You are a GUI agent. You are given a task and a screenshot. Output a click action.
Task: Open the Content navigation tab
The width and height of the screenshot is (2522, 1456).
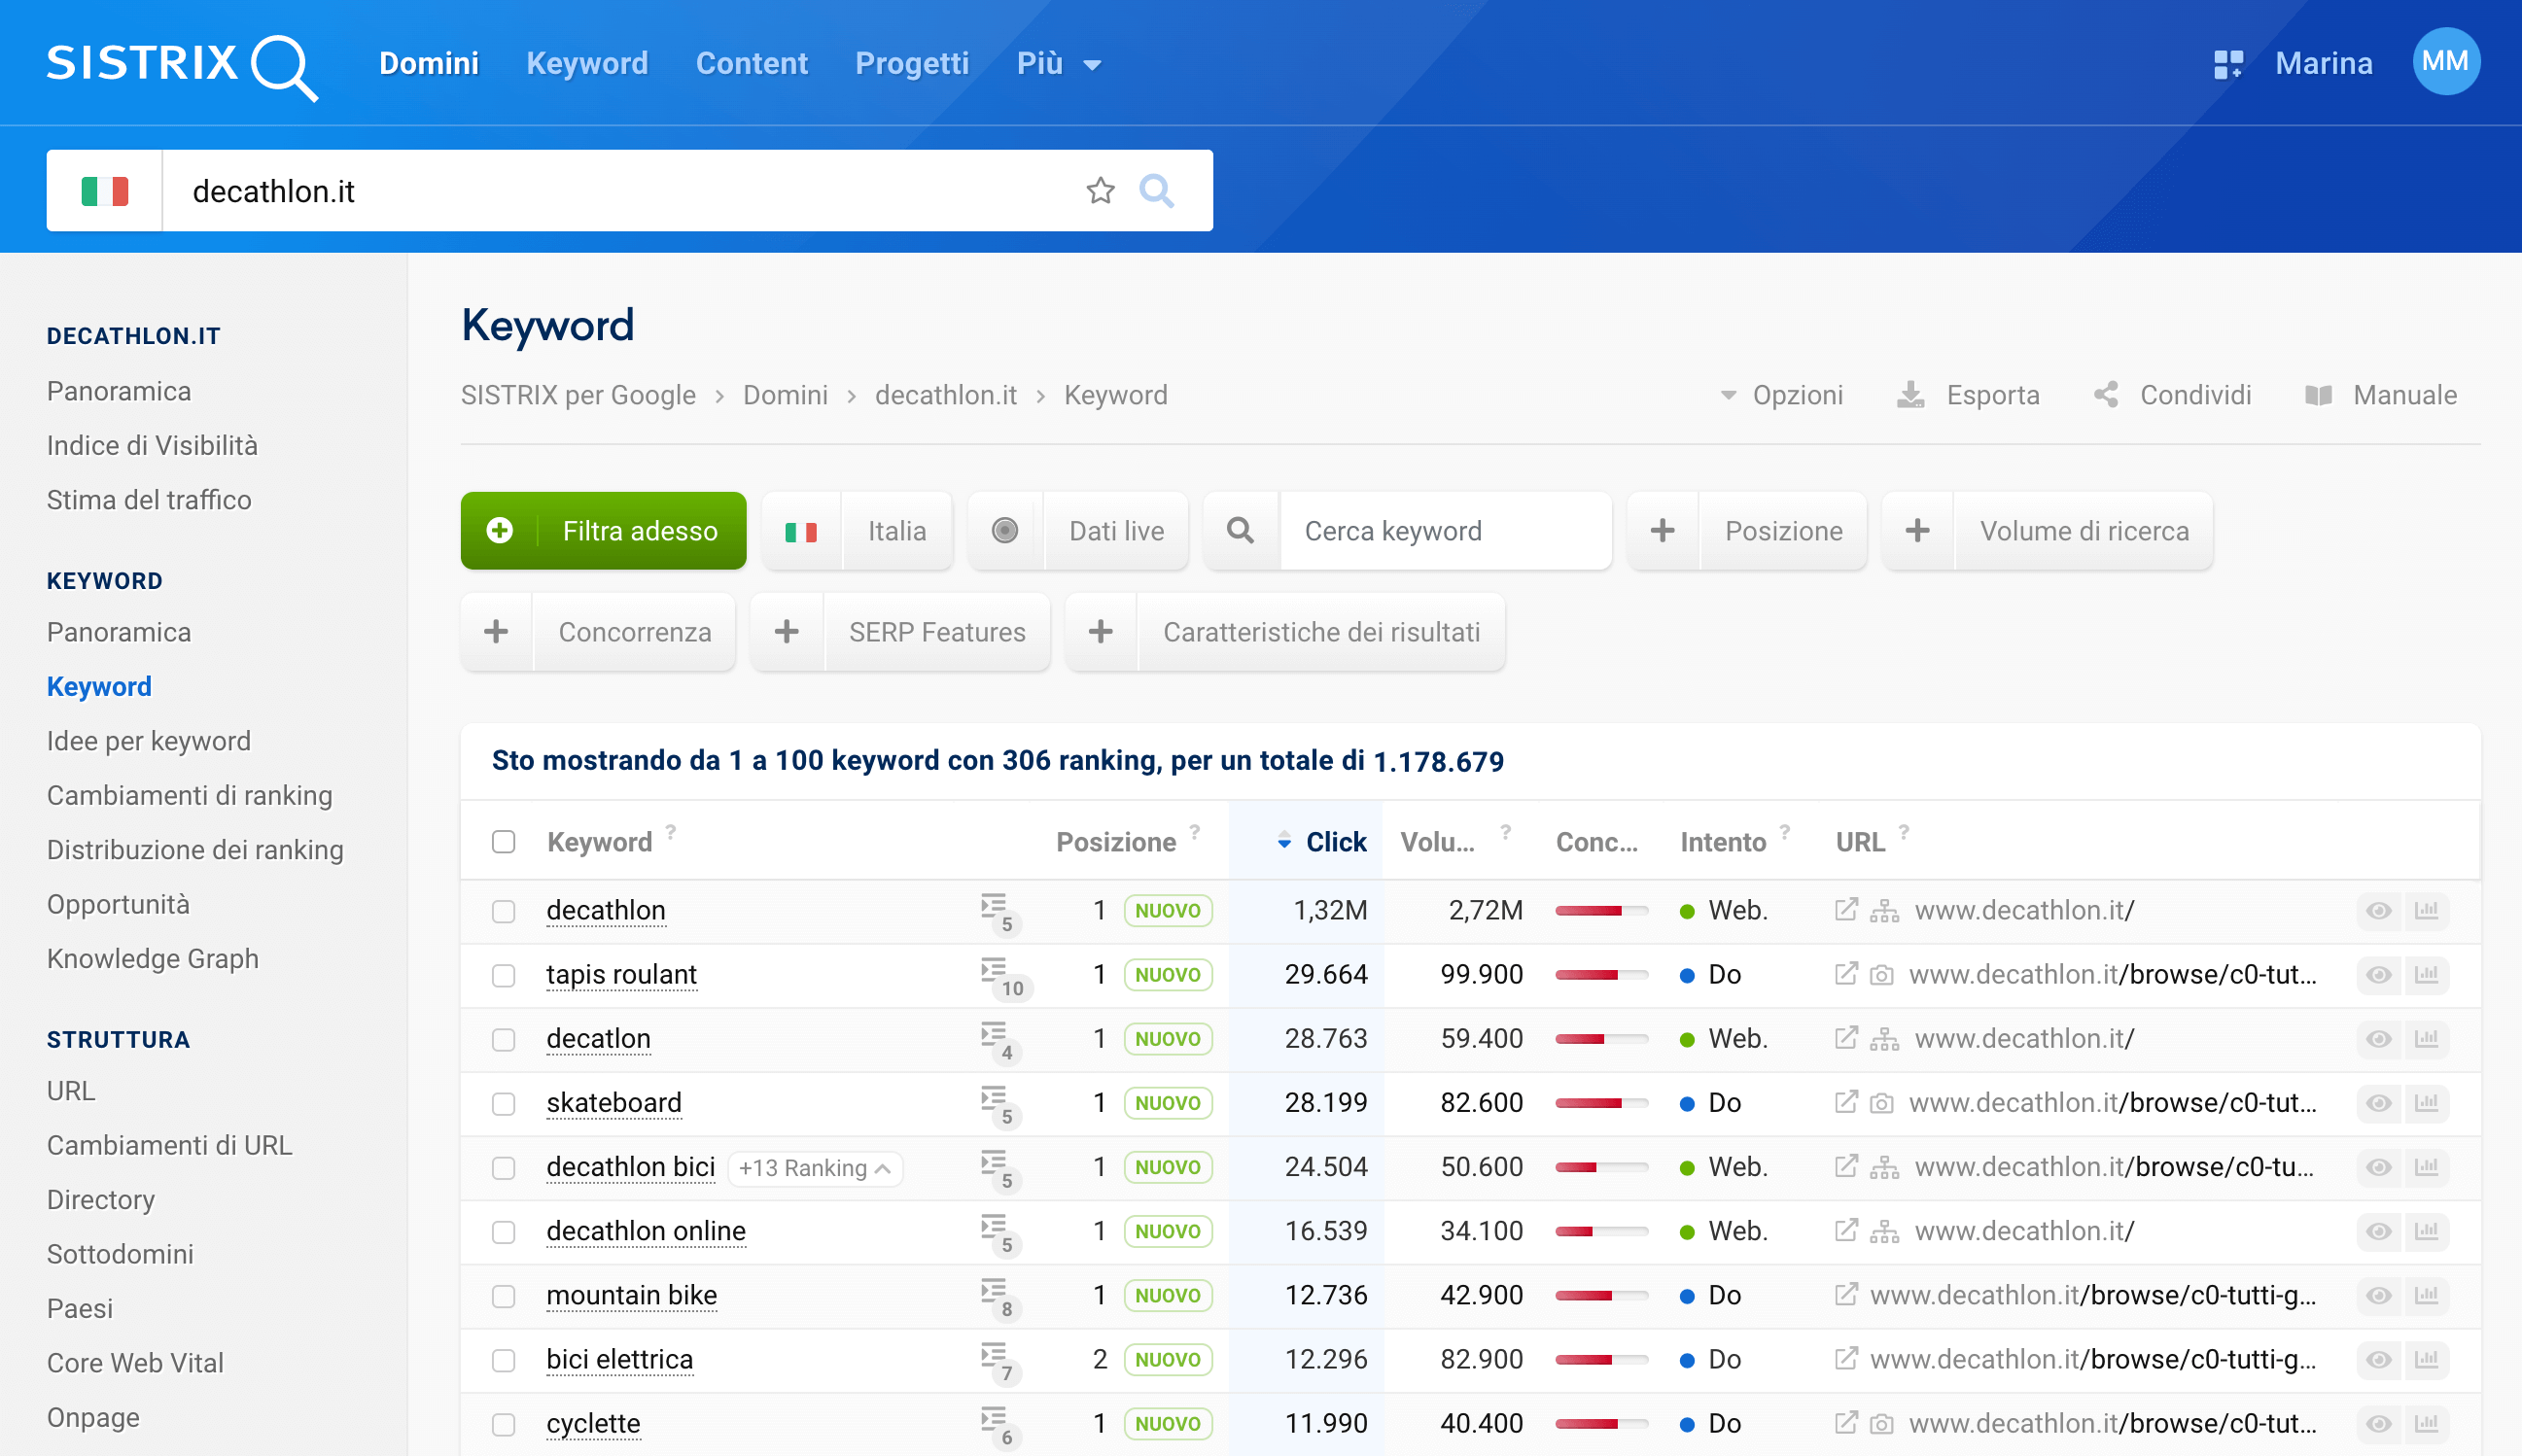point(752,64)
